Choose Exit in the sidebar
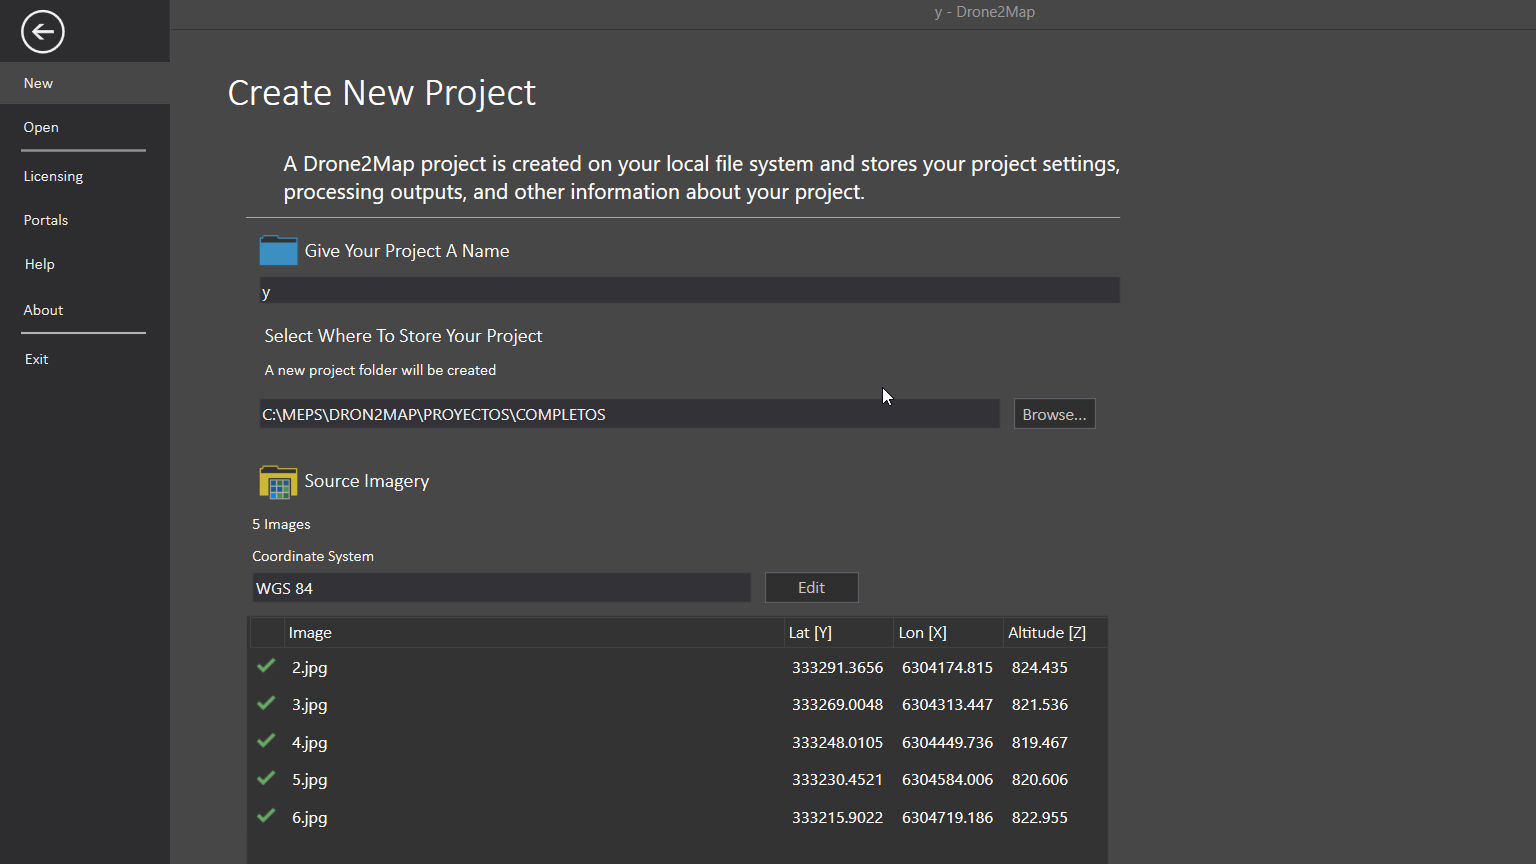The height and width of the screenshot is (864, 1536). 37,359
